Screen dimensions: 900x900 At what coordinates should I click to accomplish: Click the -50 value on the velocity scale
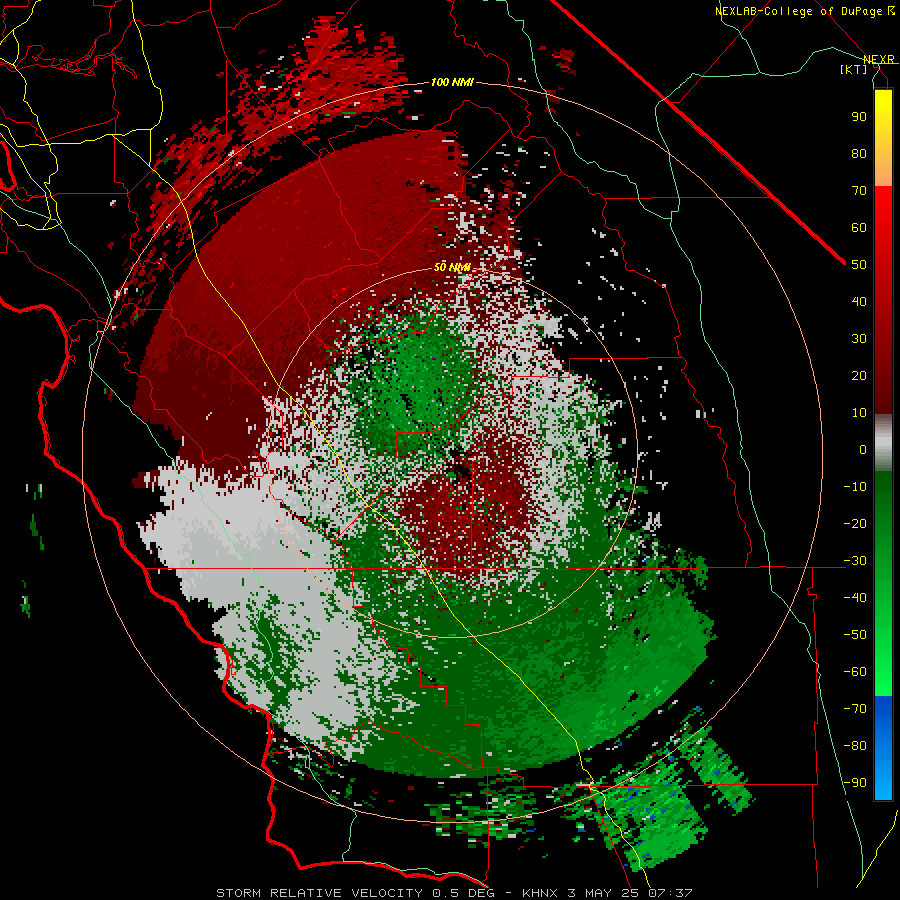(855, 634)
